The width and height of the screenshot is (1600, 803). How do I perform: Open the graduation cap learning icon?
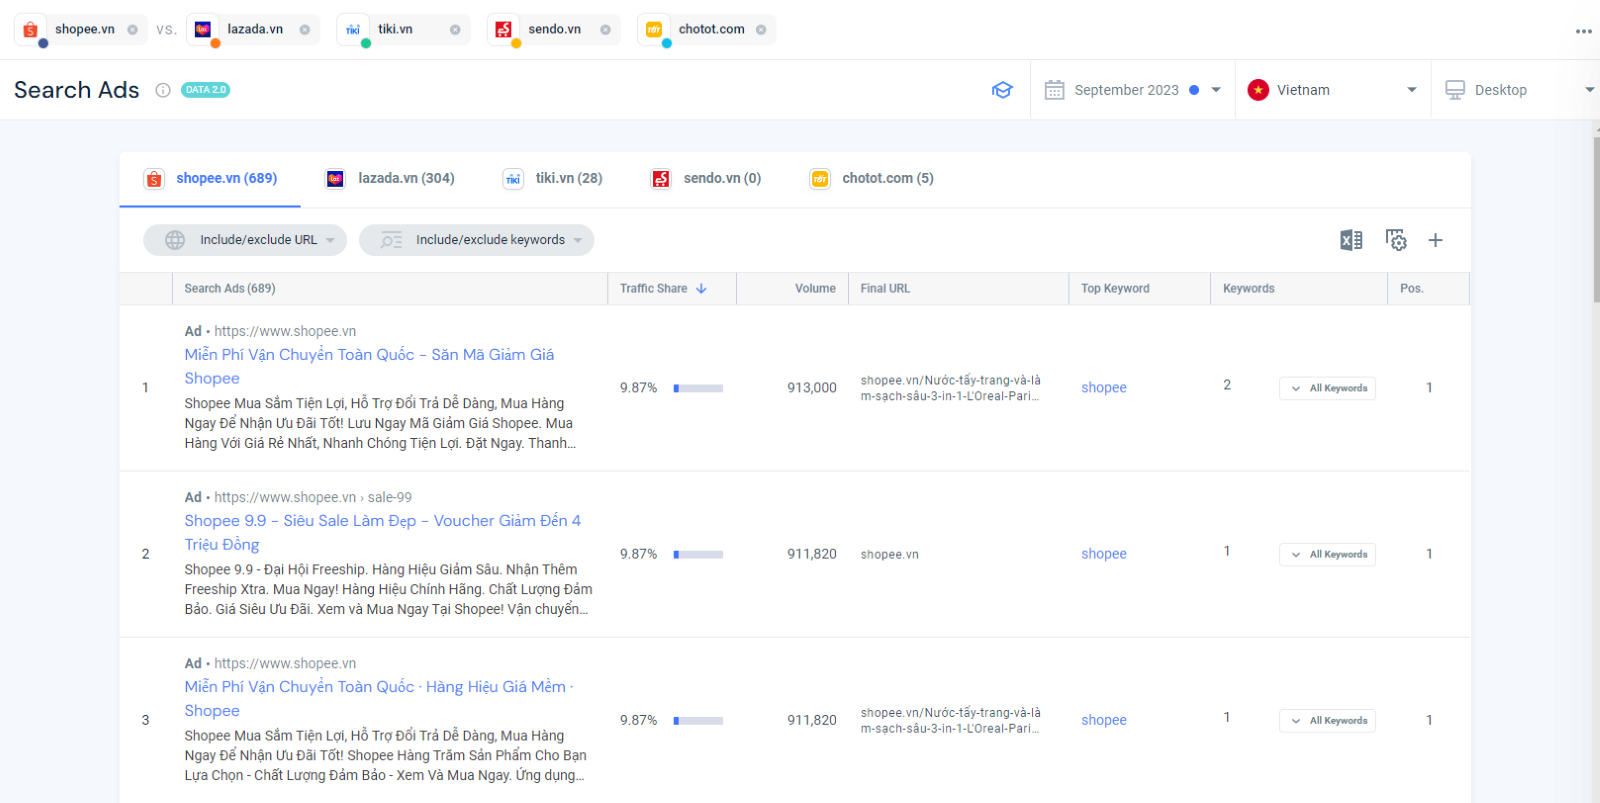pyautogui.click(x=1002, y=90)
